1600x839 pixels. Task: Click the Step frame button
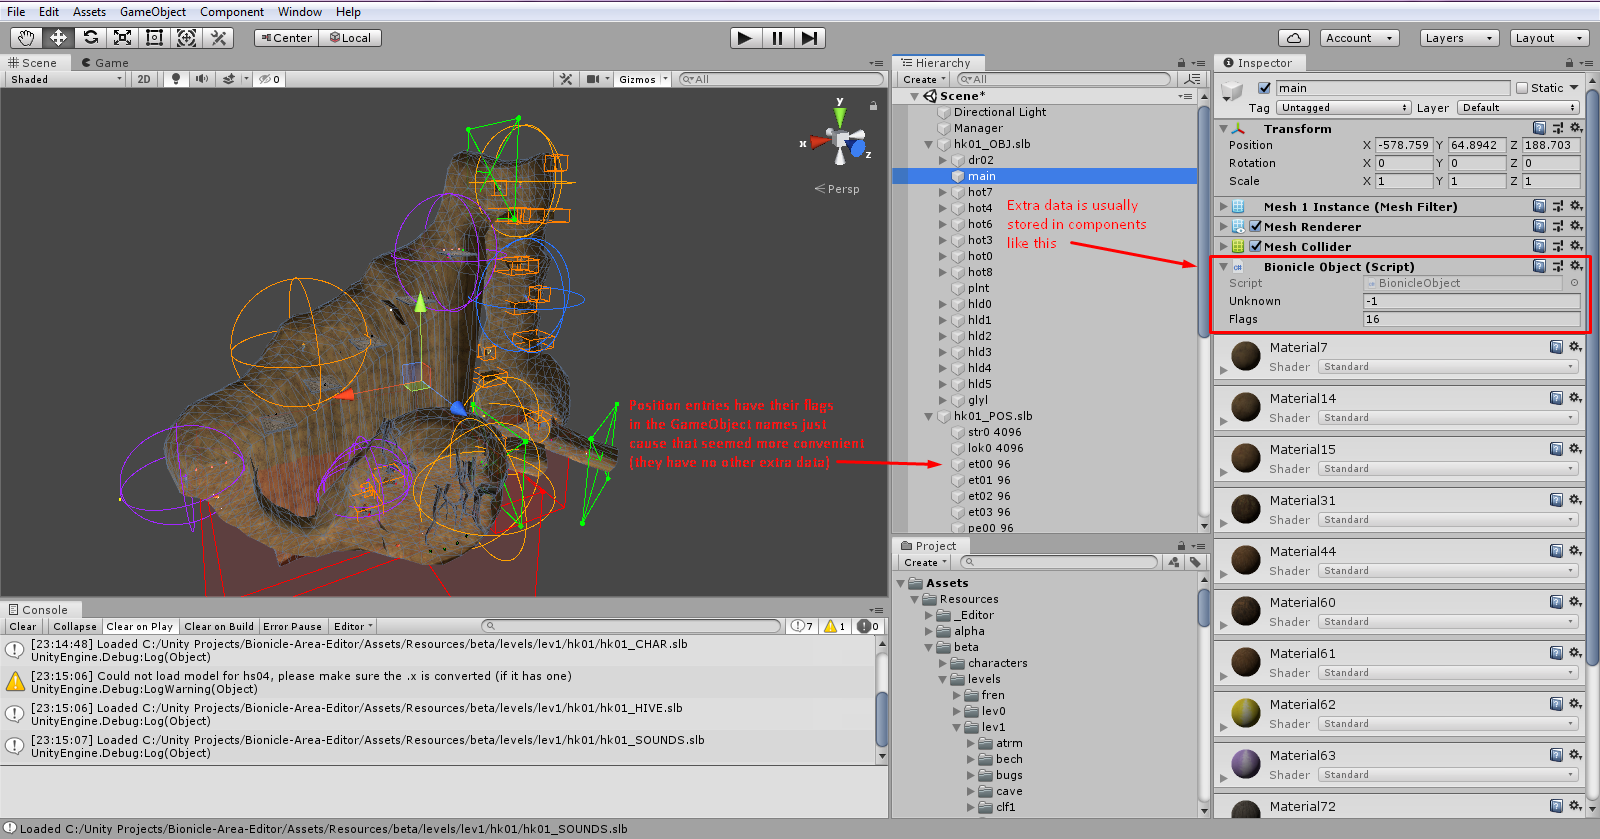(x=809, y=38)
